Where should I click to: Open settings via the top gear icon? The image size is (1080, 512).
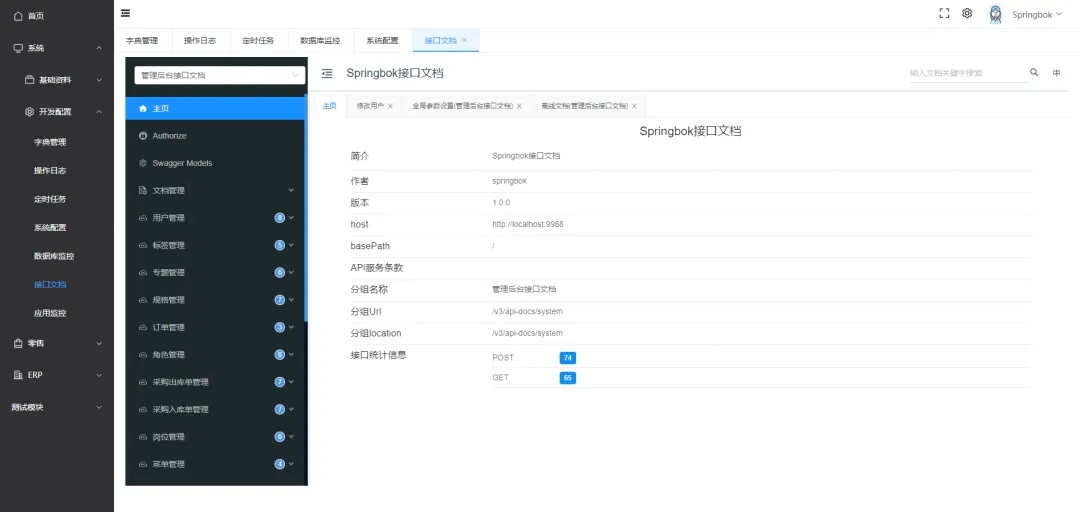(x=967, y=13)
